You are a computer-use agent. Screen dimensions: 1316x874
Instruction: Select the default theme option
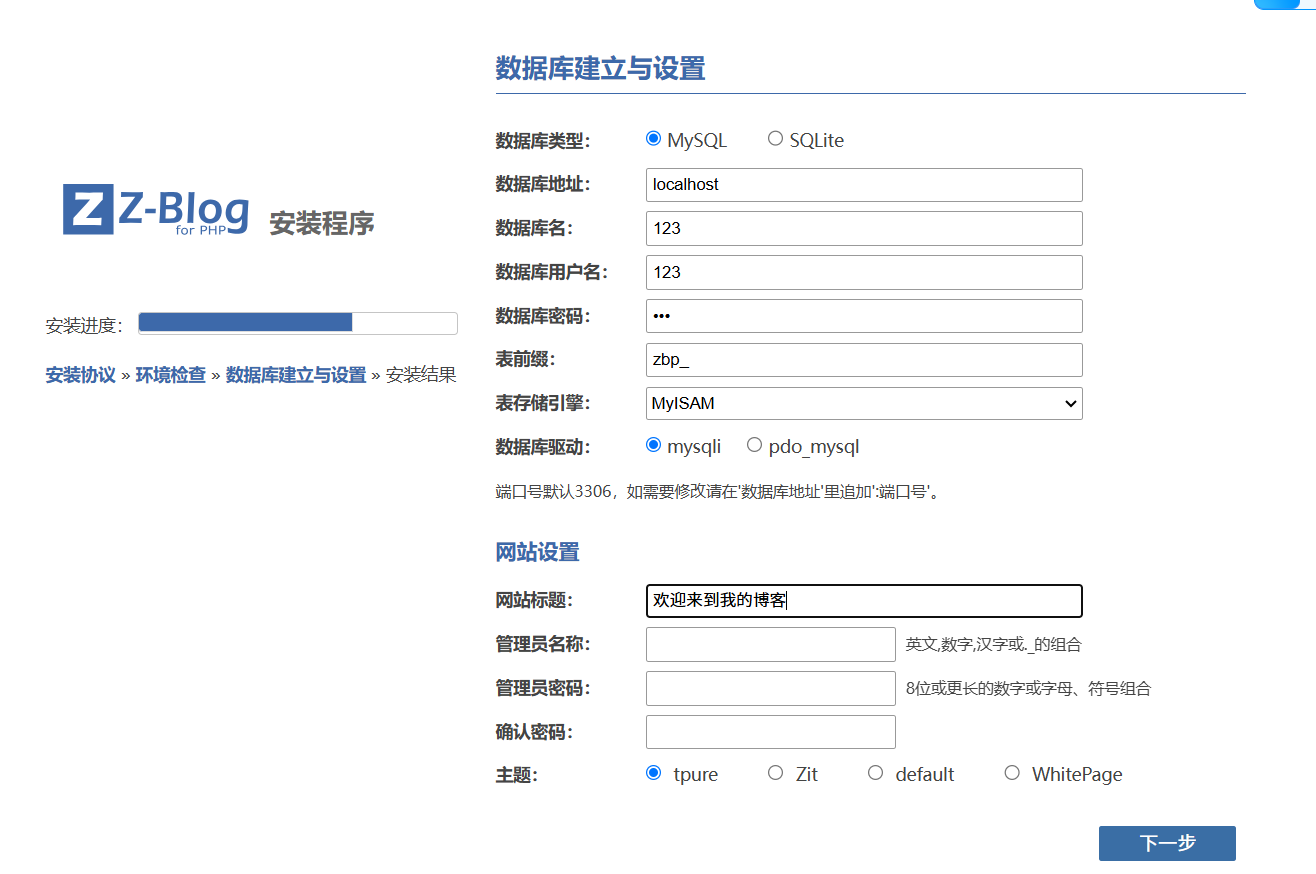click(x=875, y=773)
